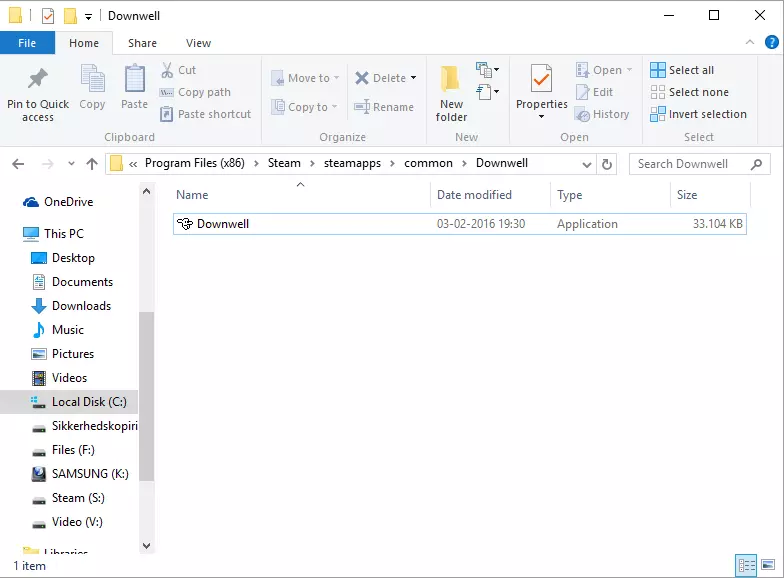Refresh the Downwell folder view
The height and width of the screenshot is (578, 784).
[x=606, y=164]
